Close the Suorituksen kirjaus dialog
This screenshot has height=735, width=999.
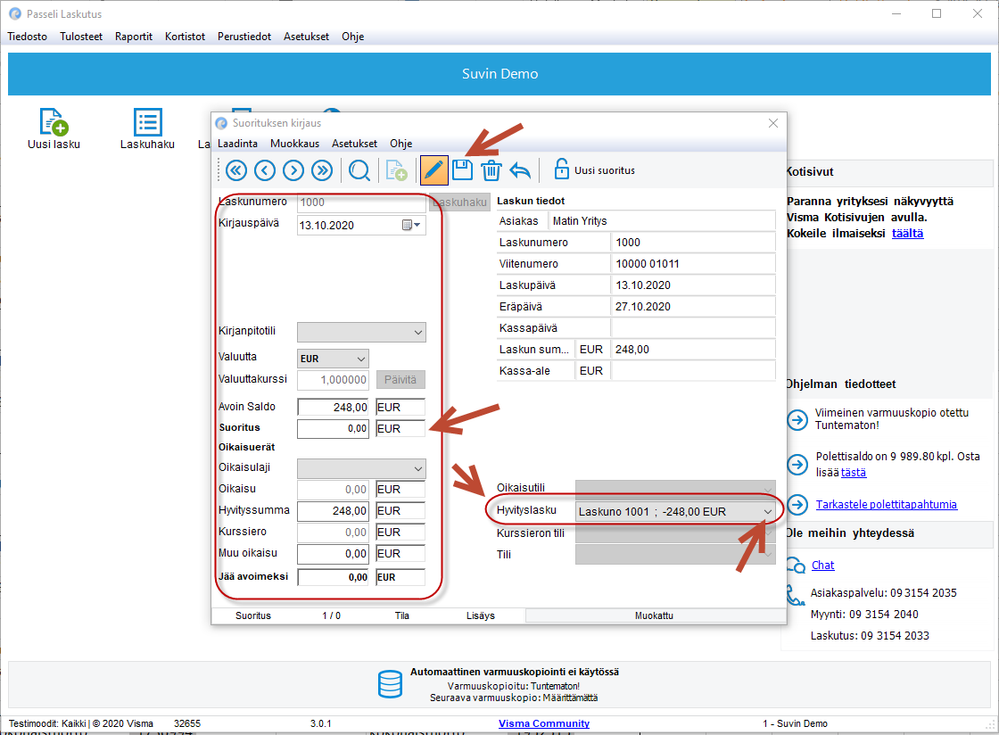pyautogui.click(x=773, y=123)
